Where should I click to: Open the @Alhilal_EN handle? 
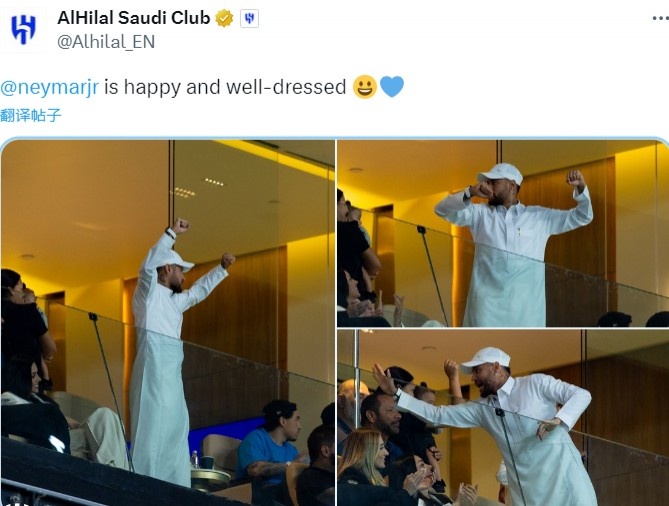(106, 42)
